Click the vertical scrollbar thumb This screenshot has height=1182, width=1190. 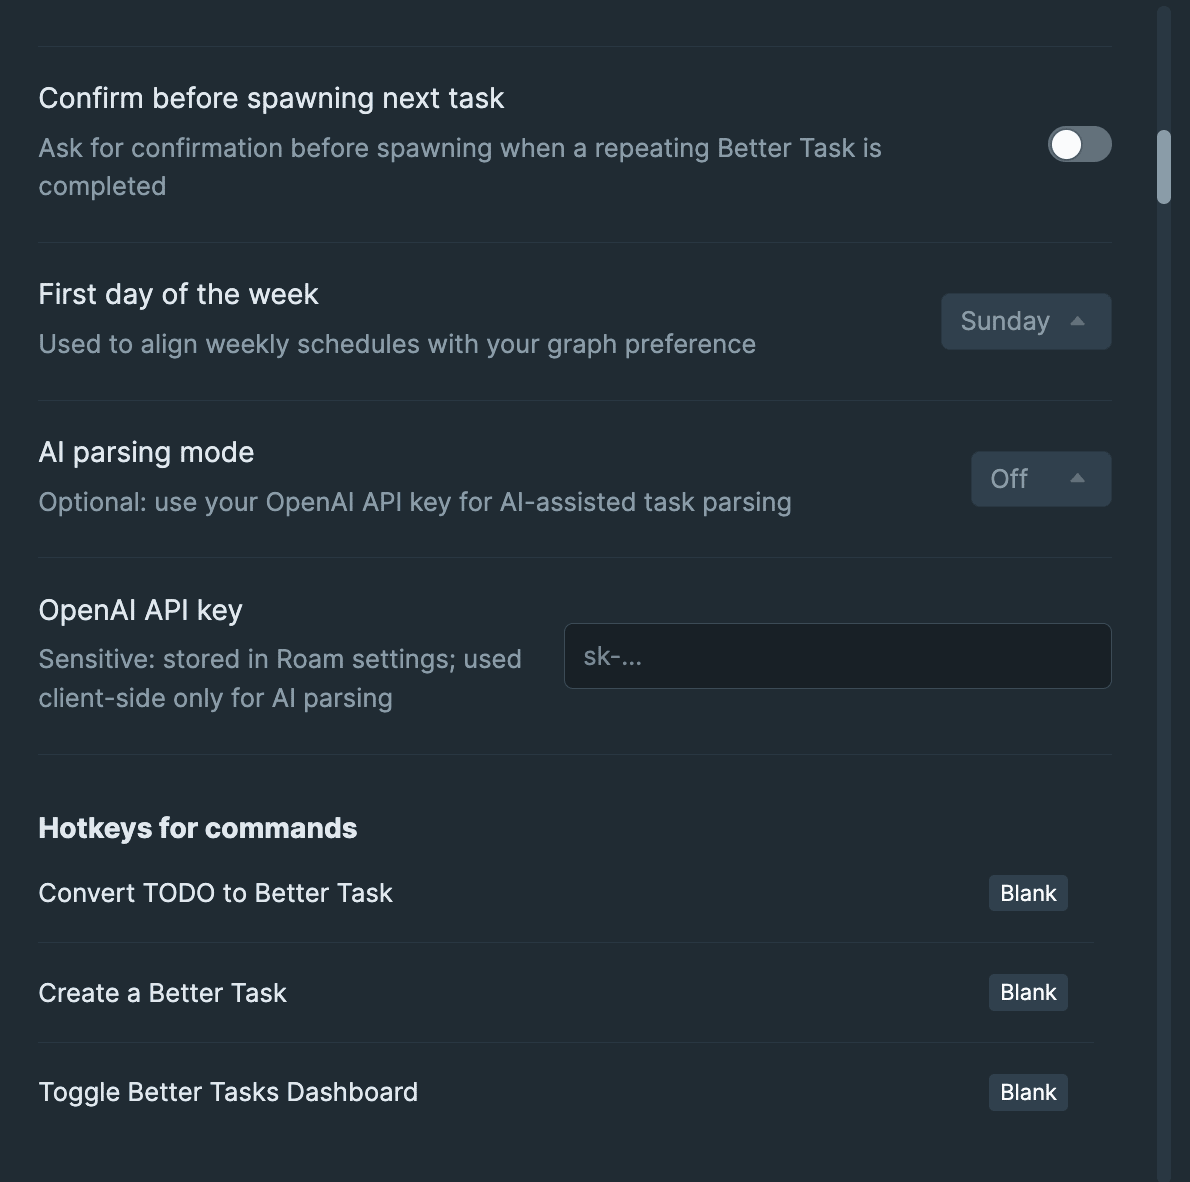click(x=1164, y=167)
